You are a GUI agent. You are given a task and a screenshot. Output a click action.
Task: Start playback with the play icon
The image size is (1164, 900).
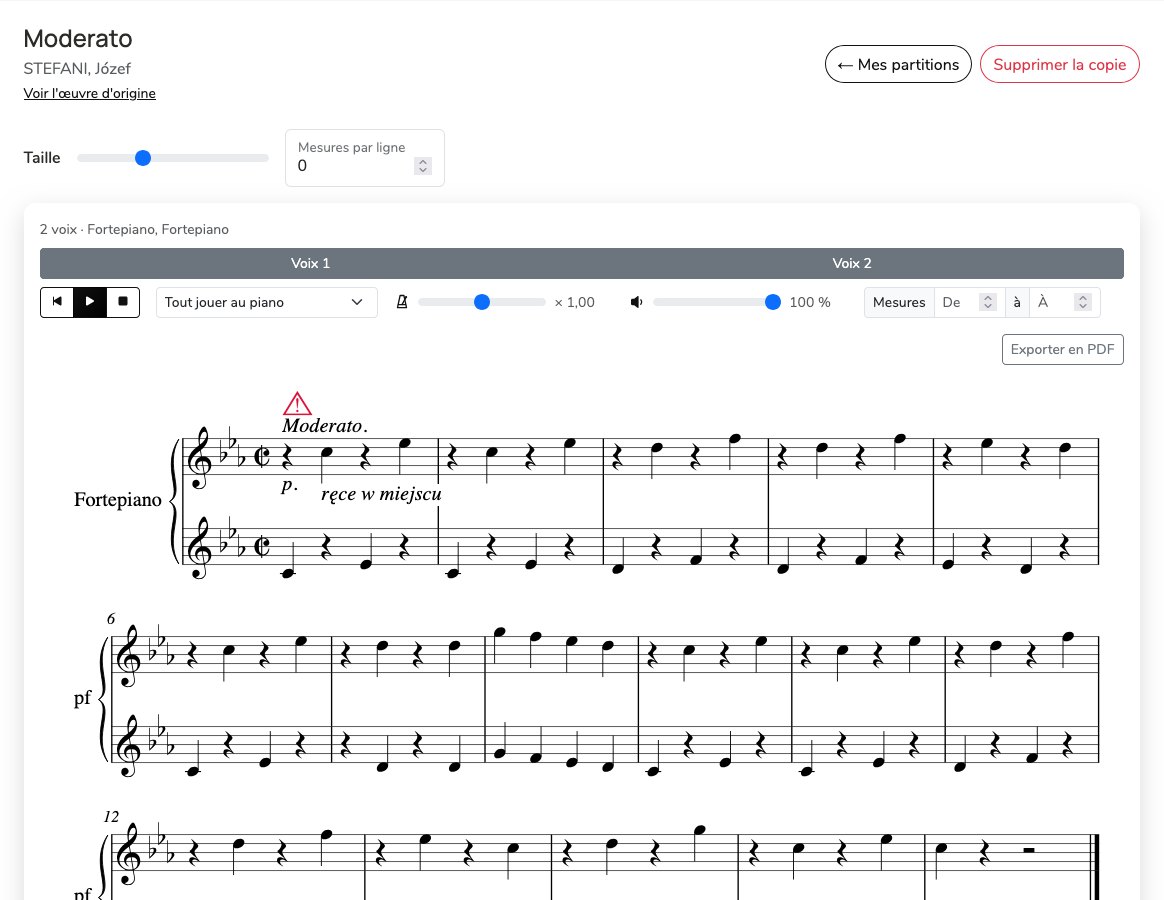[x=90, y=302]
